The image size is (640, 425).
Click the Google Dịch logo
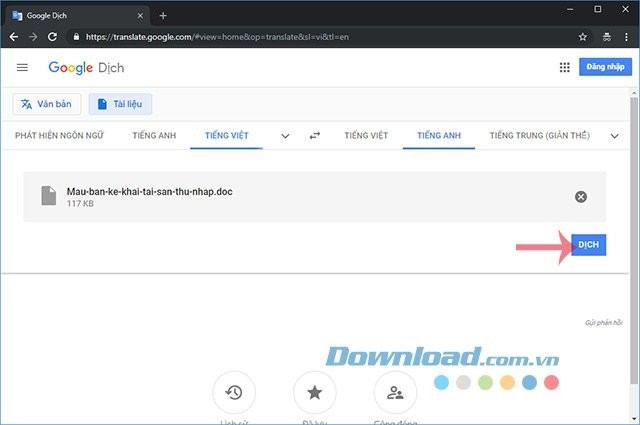(x=86, y=68)
